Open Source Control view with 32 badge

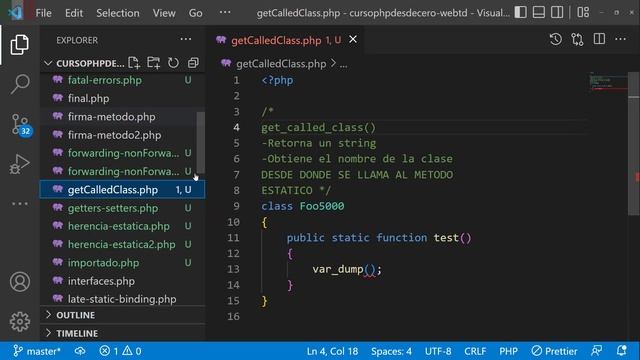click(x=20, y=124)
